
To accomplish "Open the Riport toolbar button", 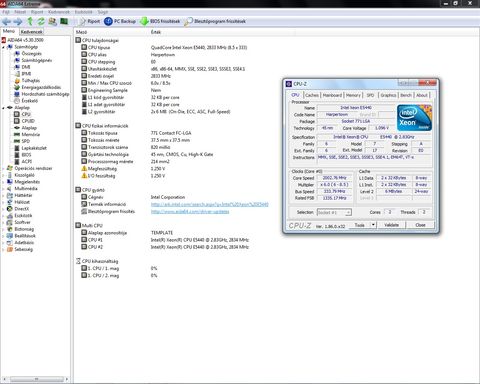I will coord(90,21).
